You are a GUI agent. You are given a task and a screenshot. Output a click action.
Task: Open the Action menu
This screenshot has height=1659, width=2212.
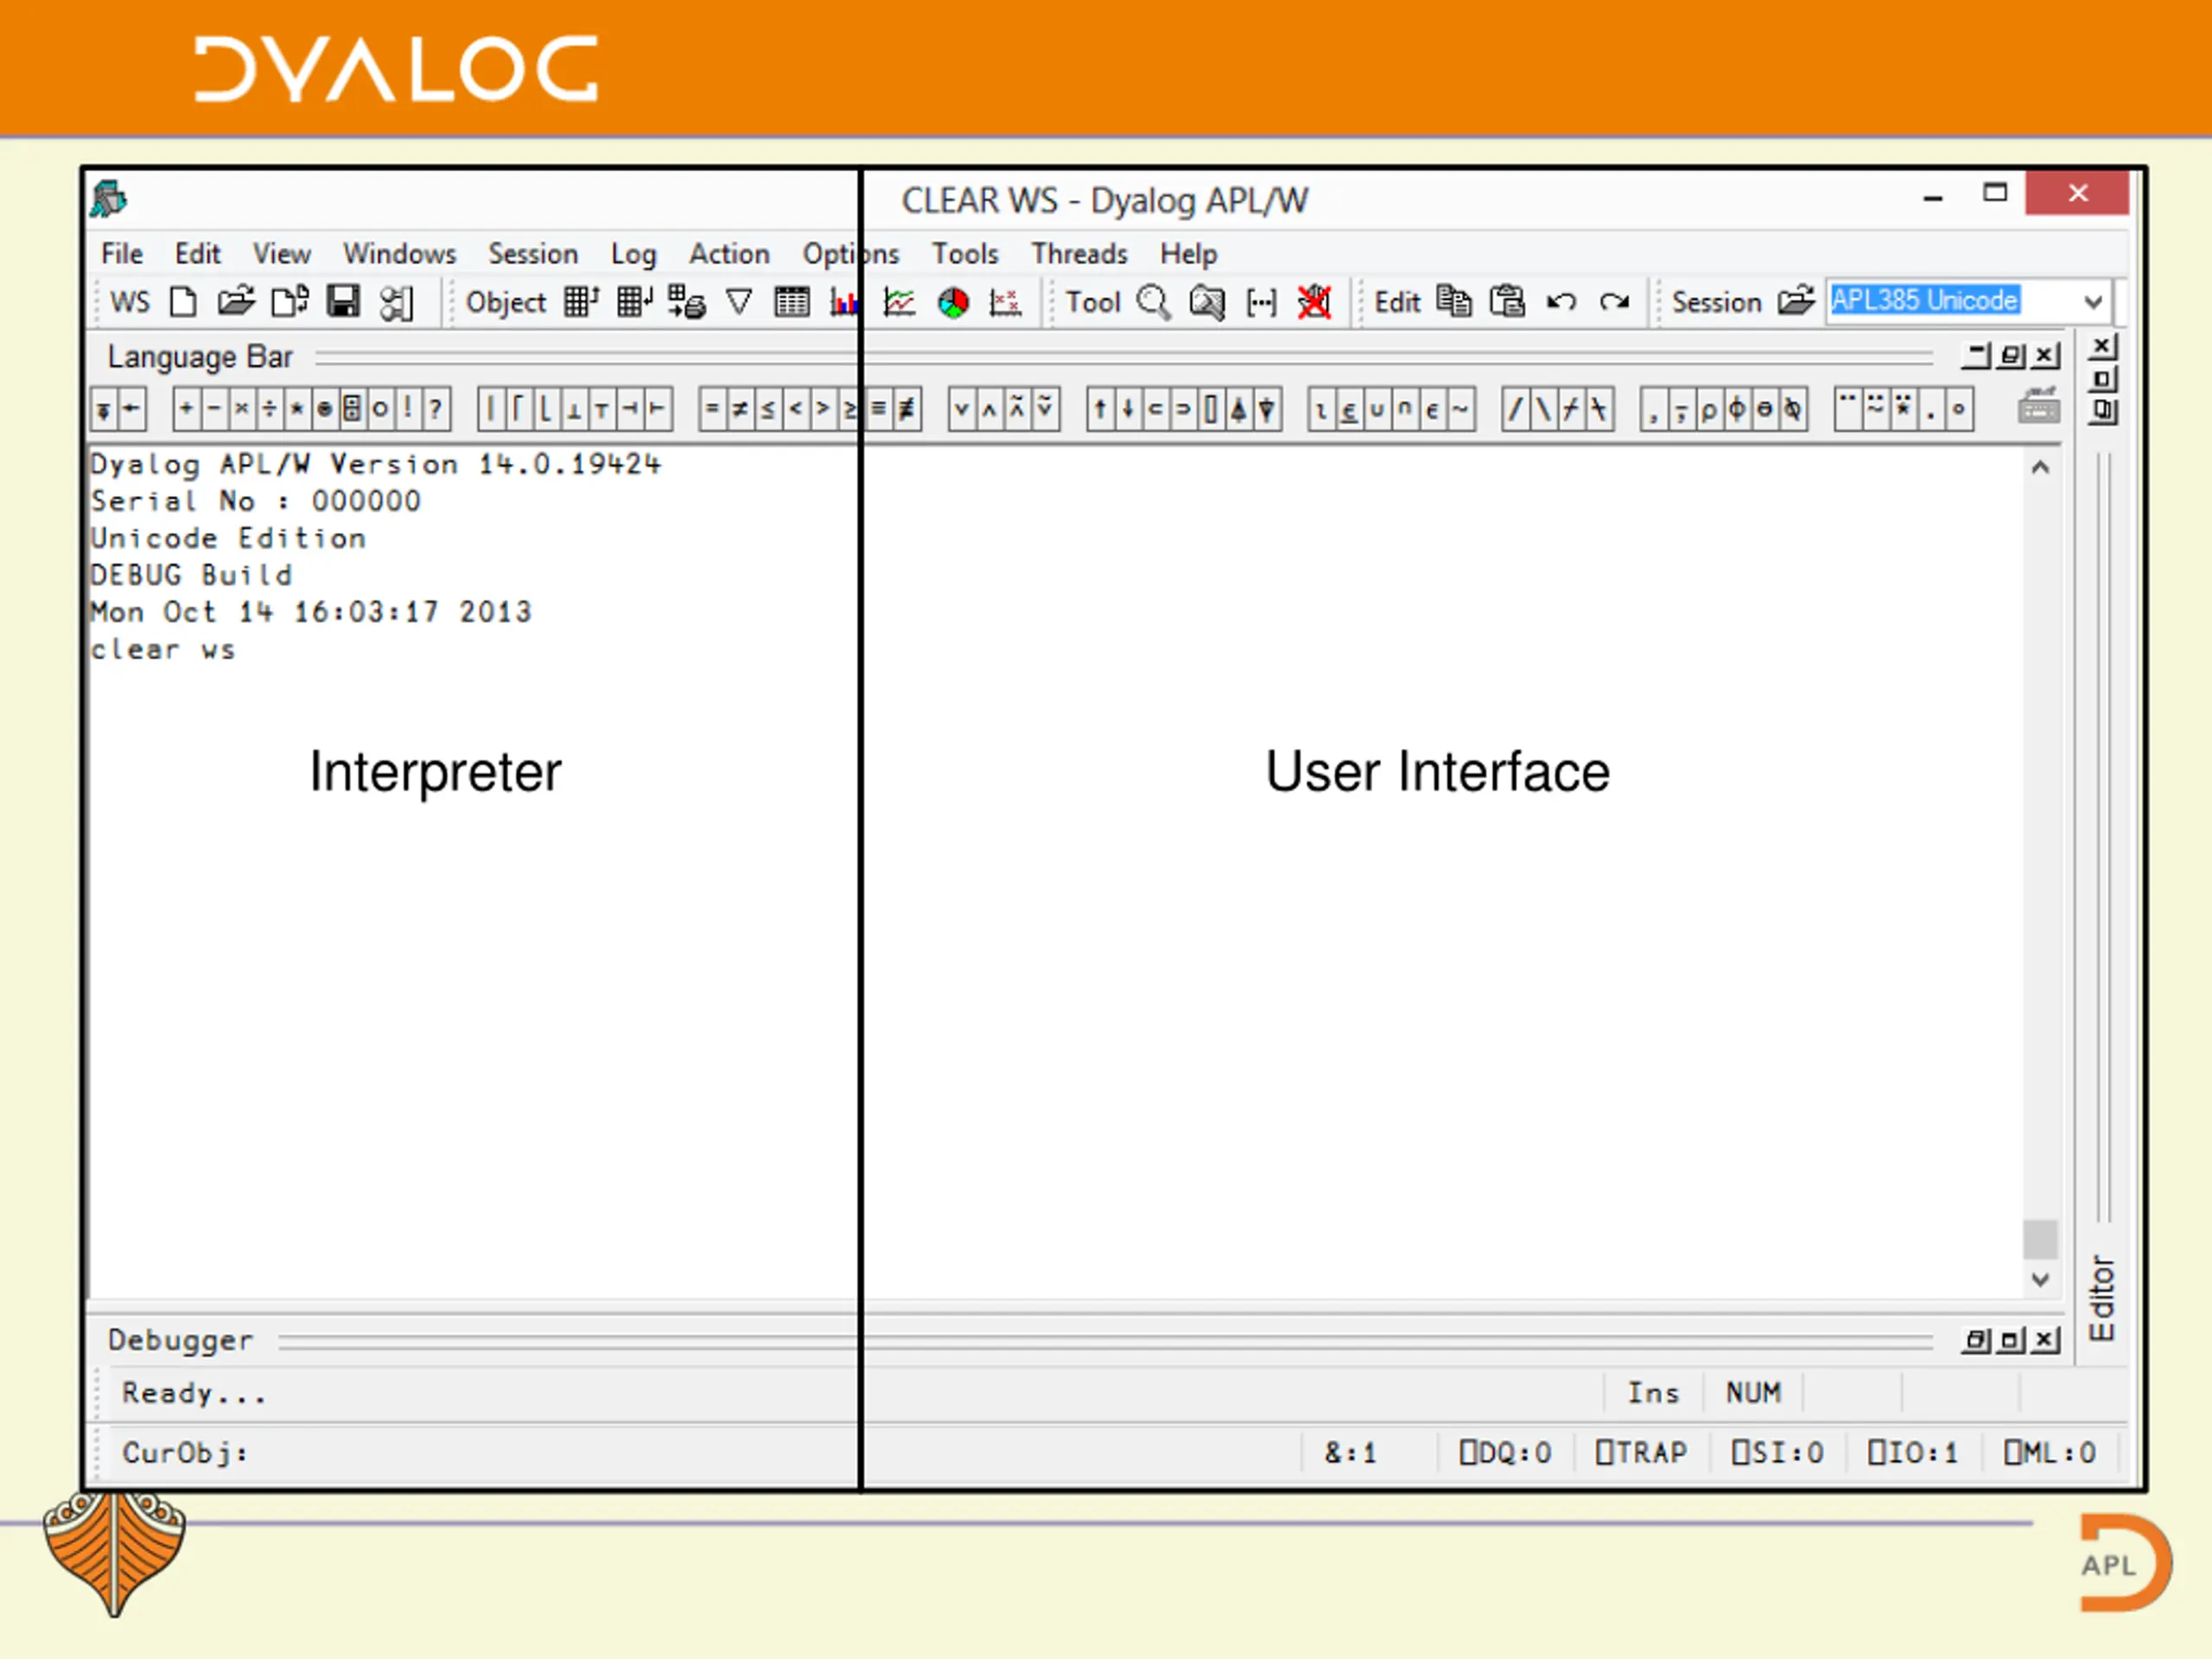pos(729,254)
